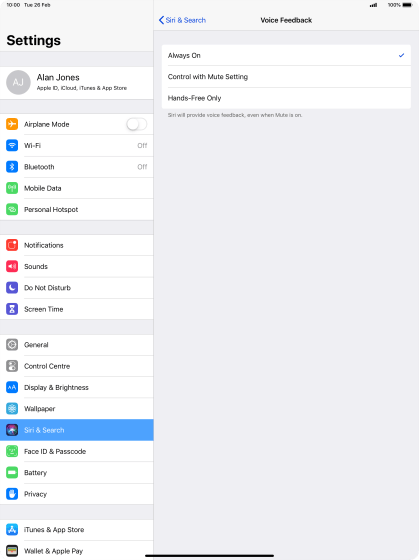Tap the Privacy hand icon
419x560 pixels.
(x=12, y=494)
